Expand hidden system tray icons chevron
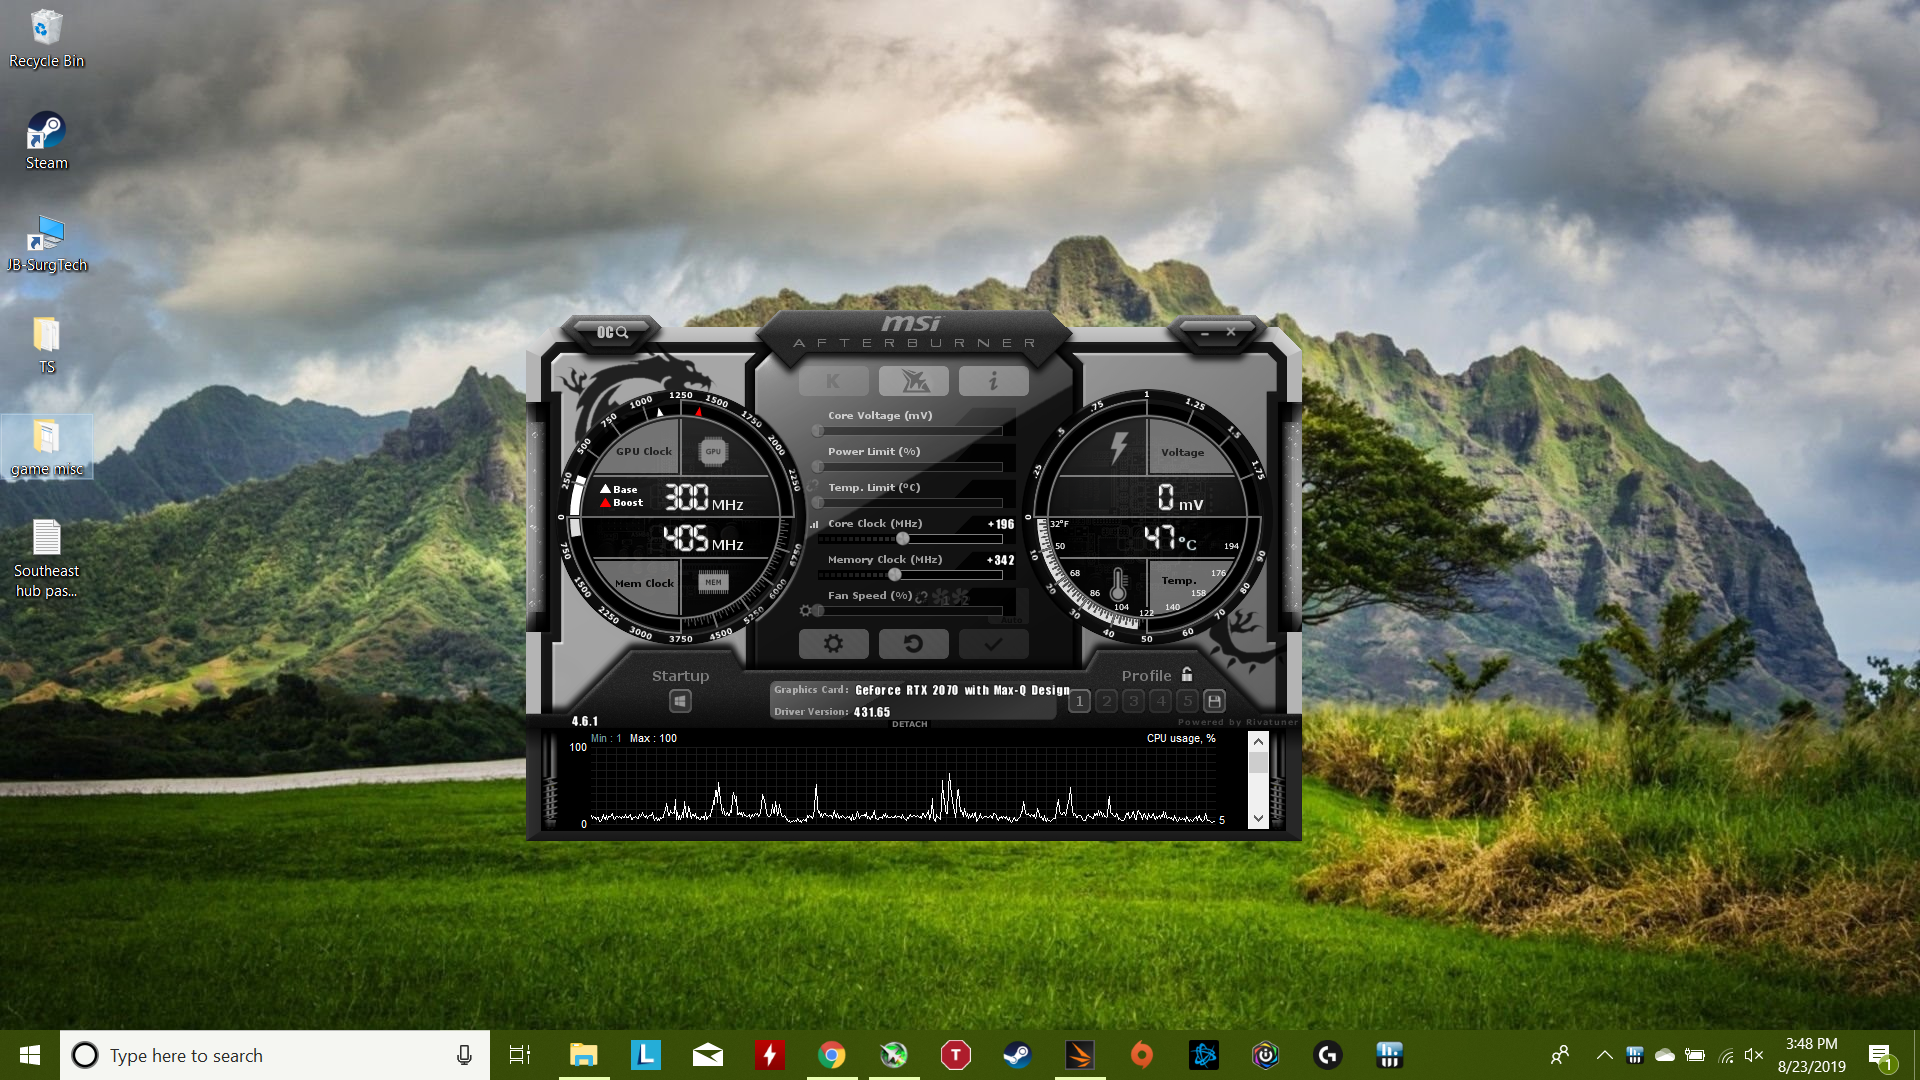Viewport: 1920px width, 1080px height. point(1604,1055)
